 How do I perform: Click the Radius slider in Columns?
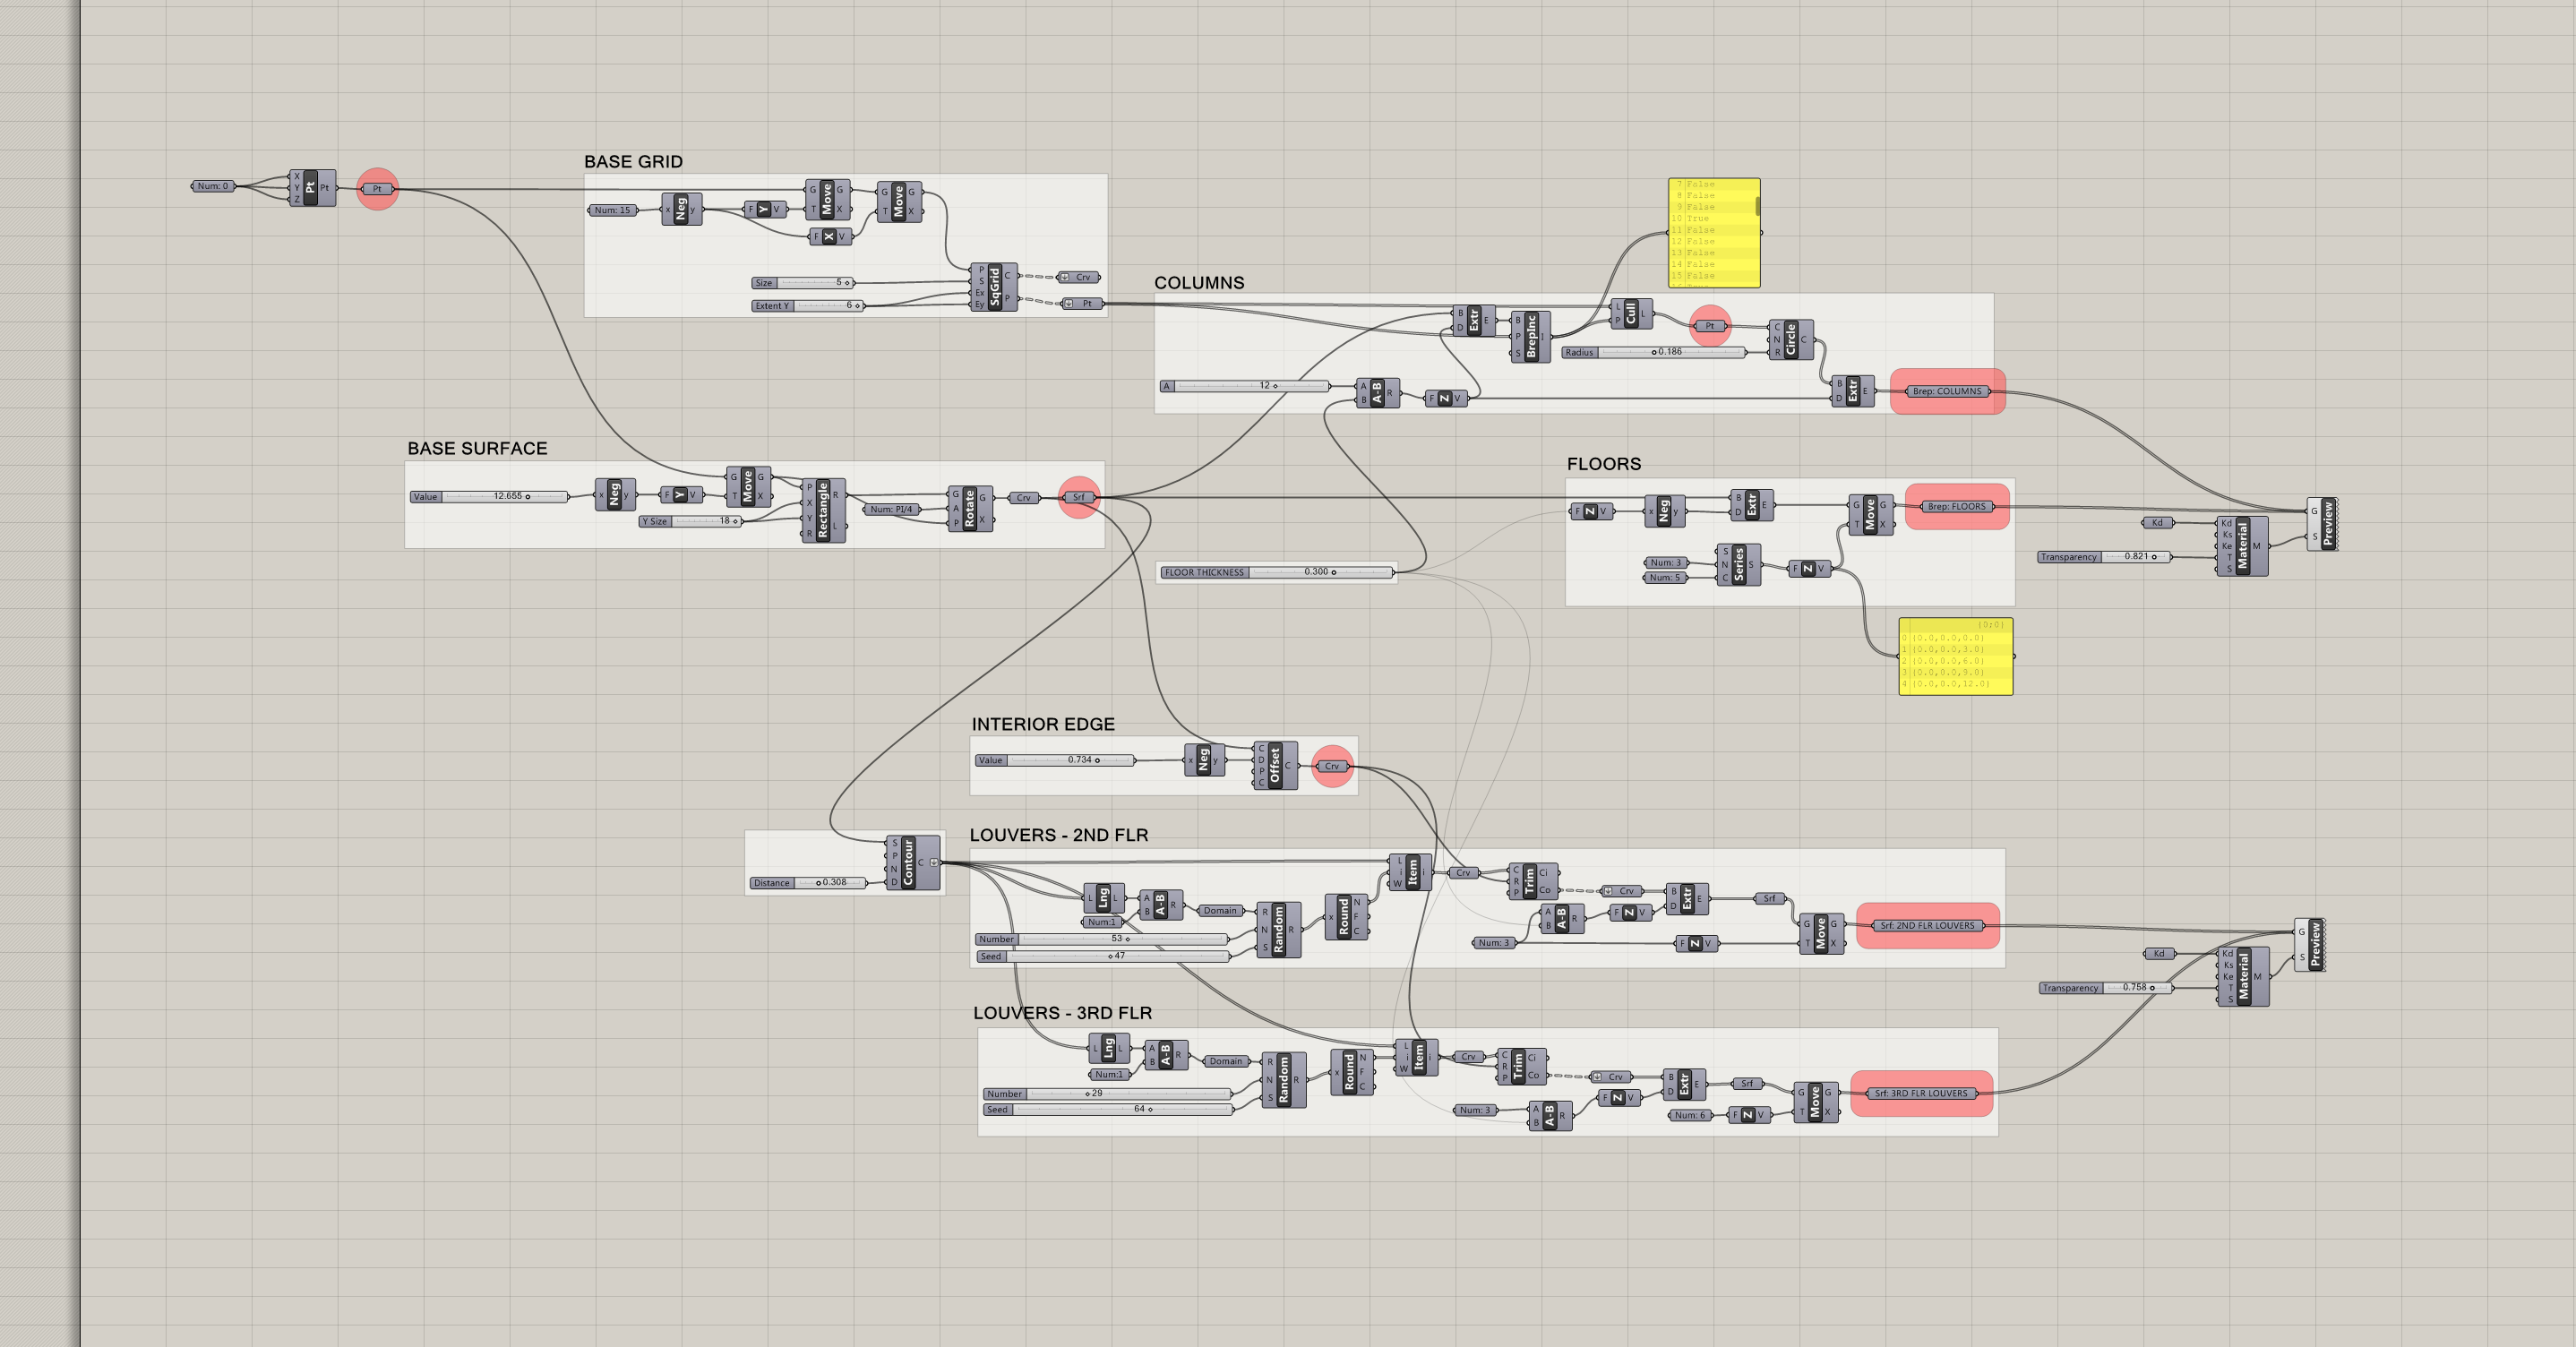pyautogui.click(x=1655, y=352)
